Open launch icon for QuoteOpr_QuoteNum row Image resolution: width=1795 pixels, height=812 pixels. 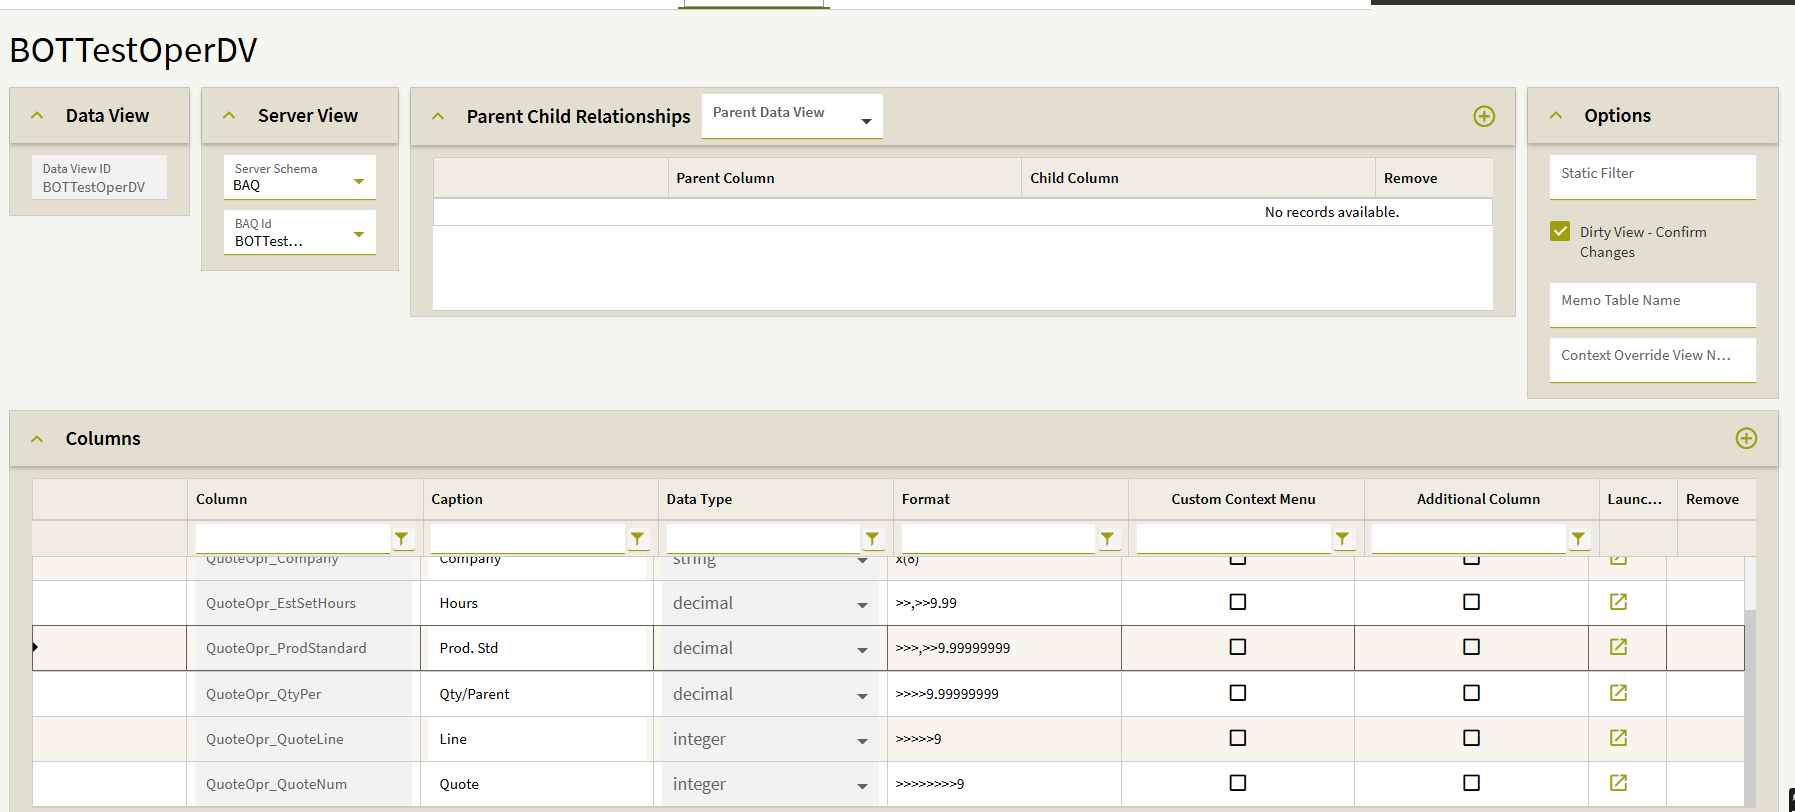1618,783
